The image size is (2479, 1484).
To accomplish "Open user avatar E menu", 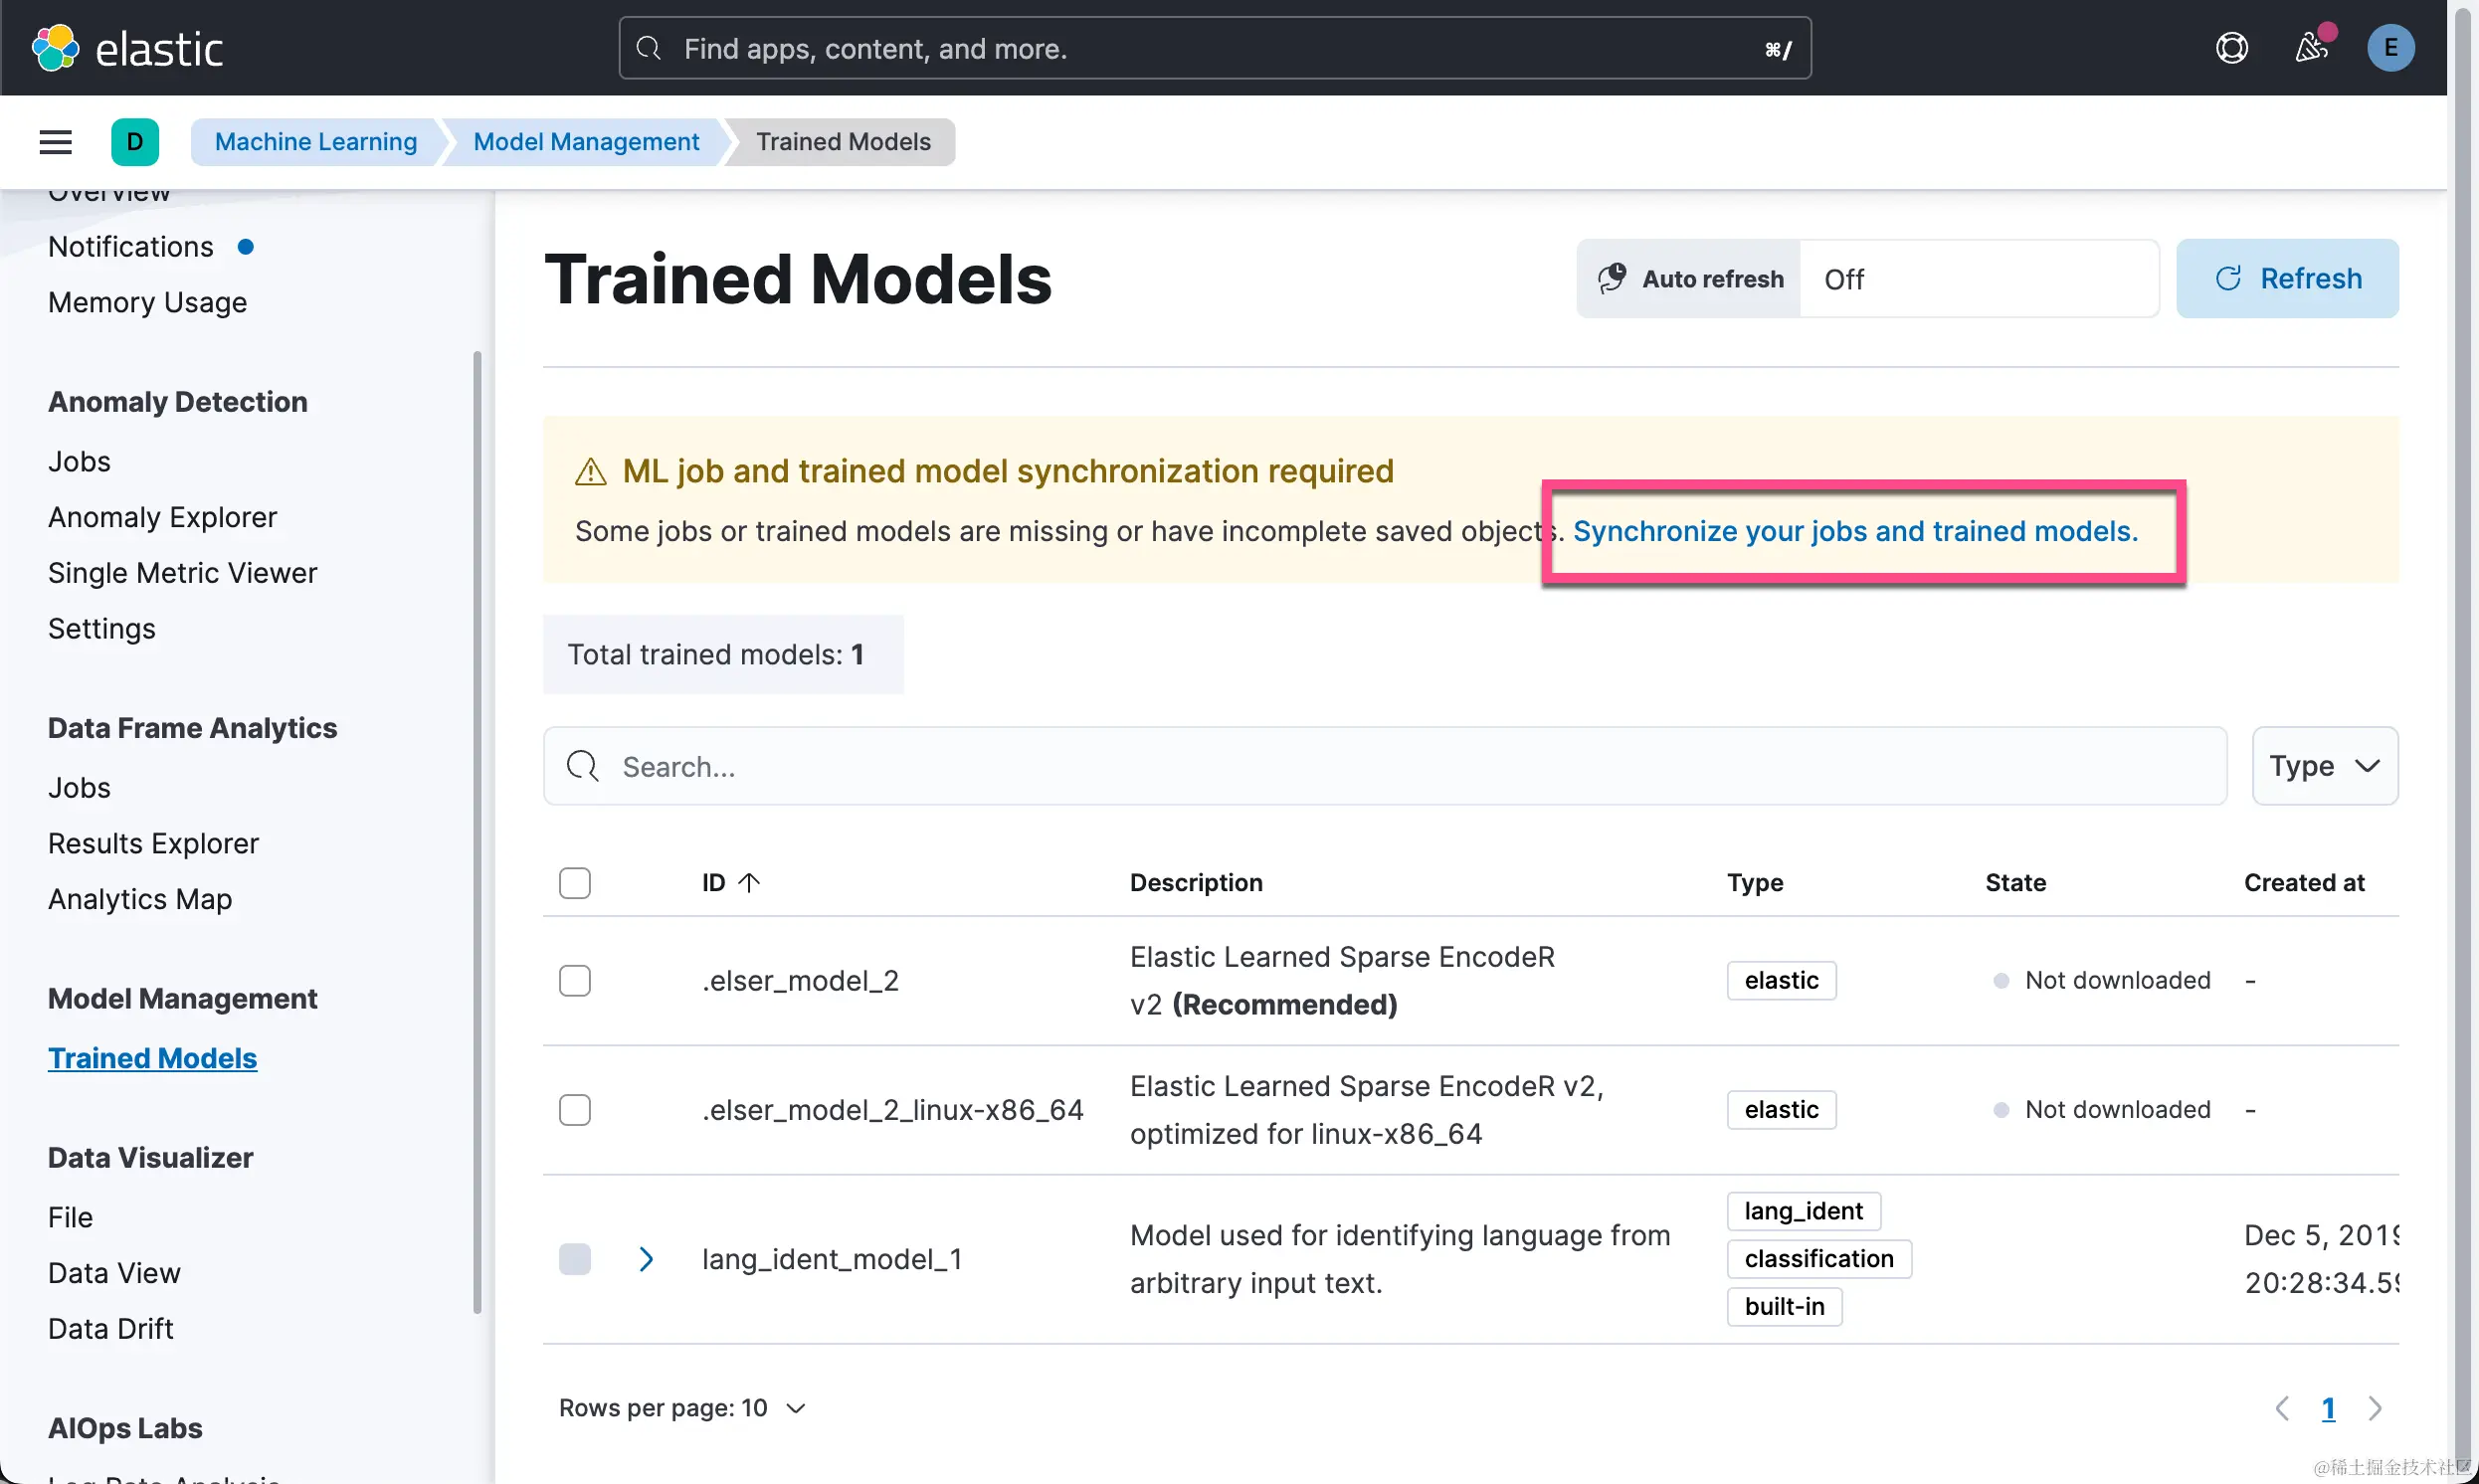I will pos(2390,48).
